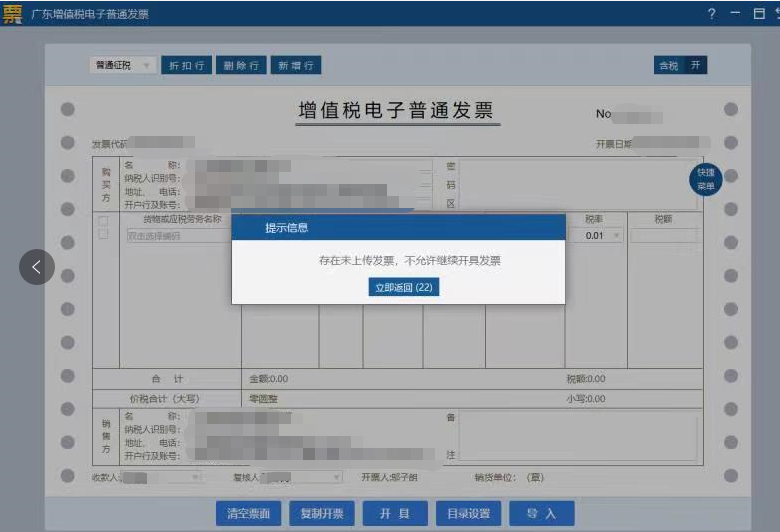Click the 广东增值税电子普通发票 window title
The width and height of the screenshot is (780, 532).
pyautogui.click(x=90, y=14)
